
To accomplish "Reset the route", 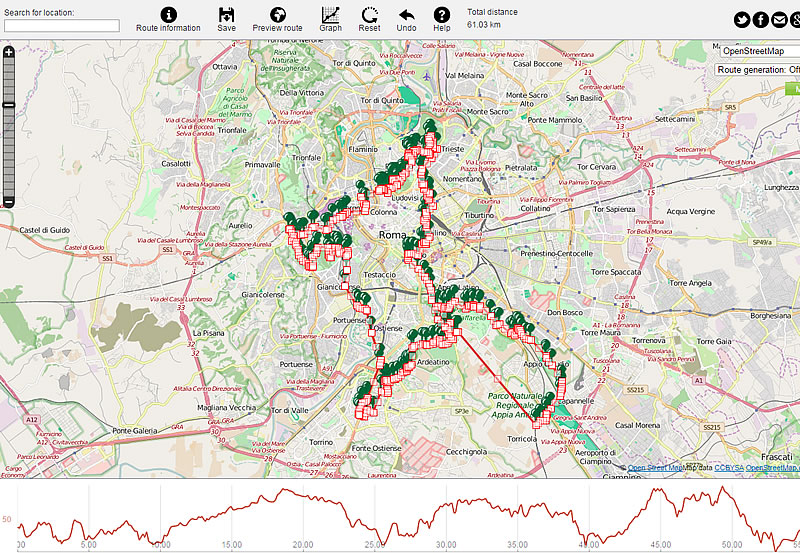I will [x=370, y=15].
